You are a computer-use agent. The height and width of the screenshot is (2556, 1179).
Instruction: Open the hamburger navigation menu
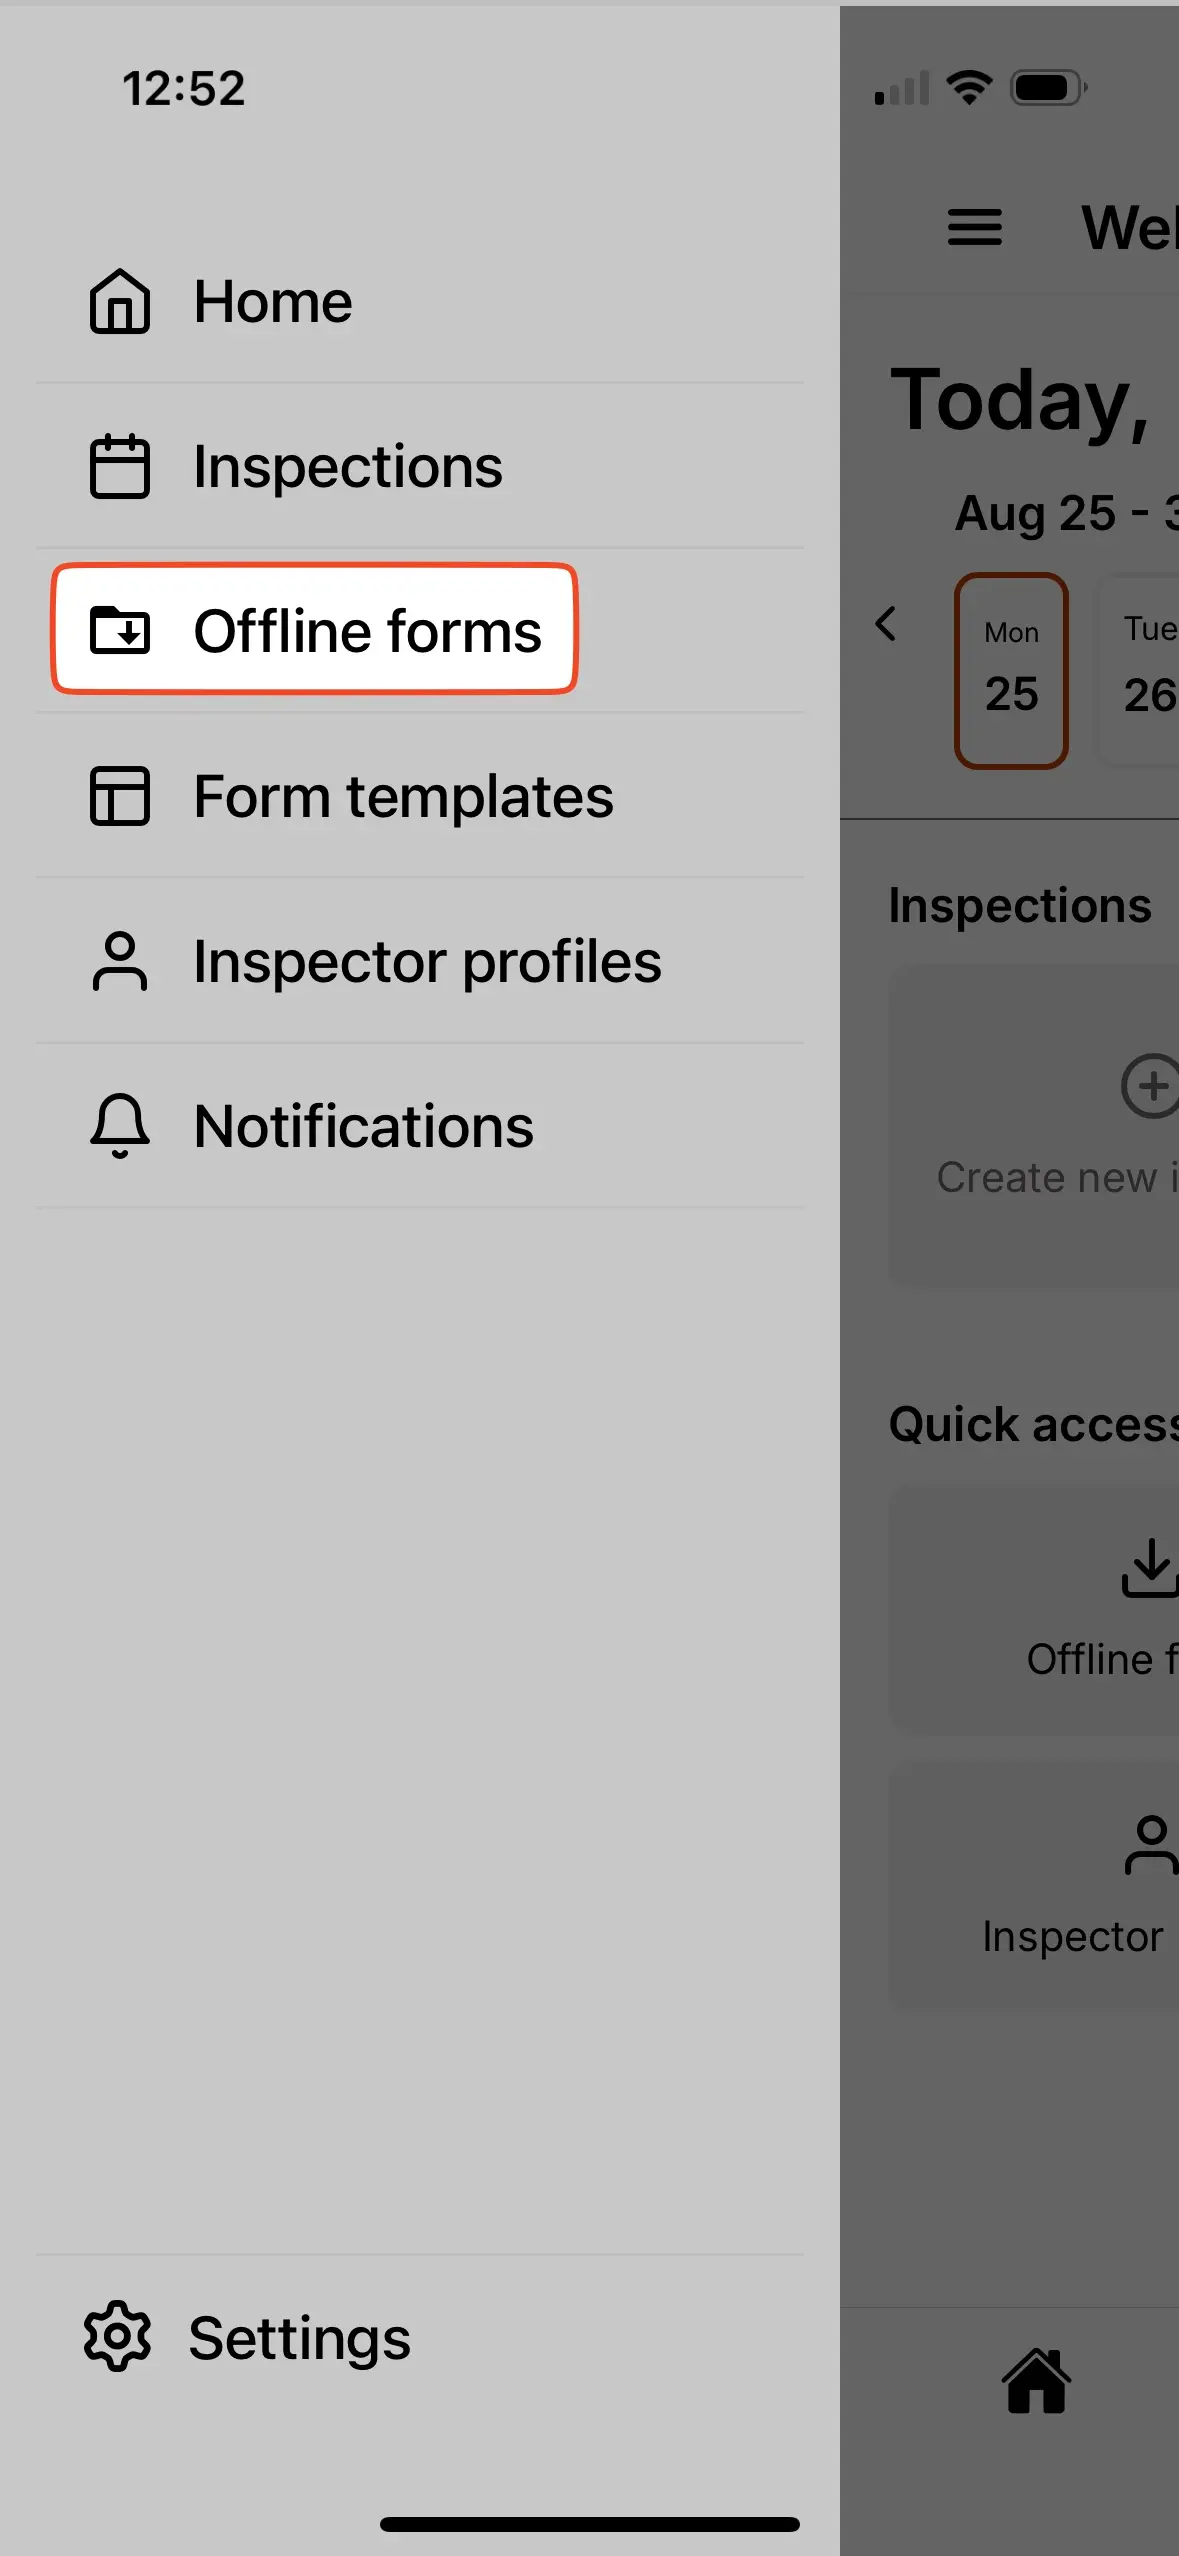(974, 228)
